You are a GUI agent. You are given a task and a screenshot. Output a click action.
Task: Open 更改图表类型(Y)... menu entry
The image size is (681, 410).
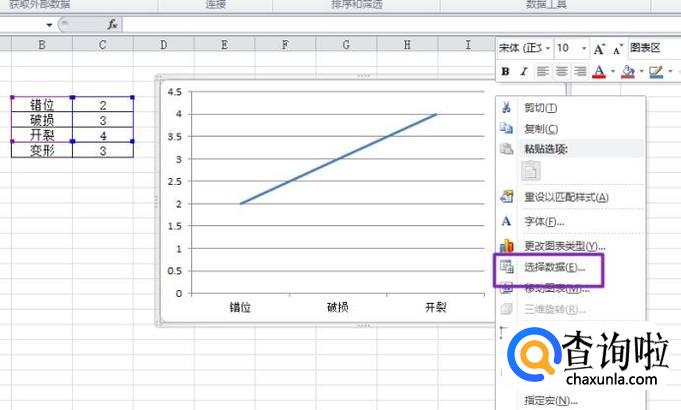(564, 246)
